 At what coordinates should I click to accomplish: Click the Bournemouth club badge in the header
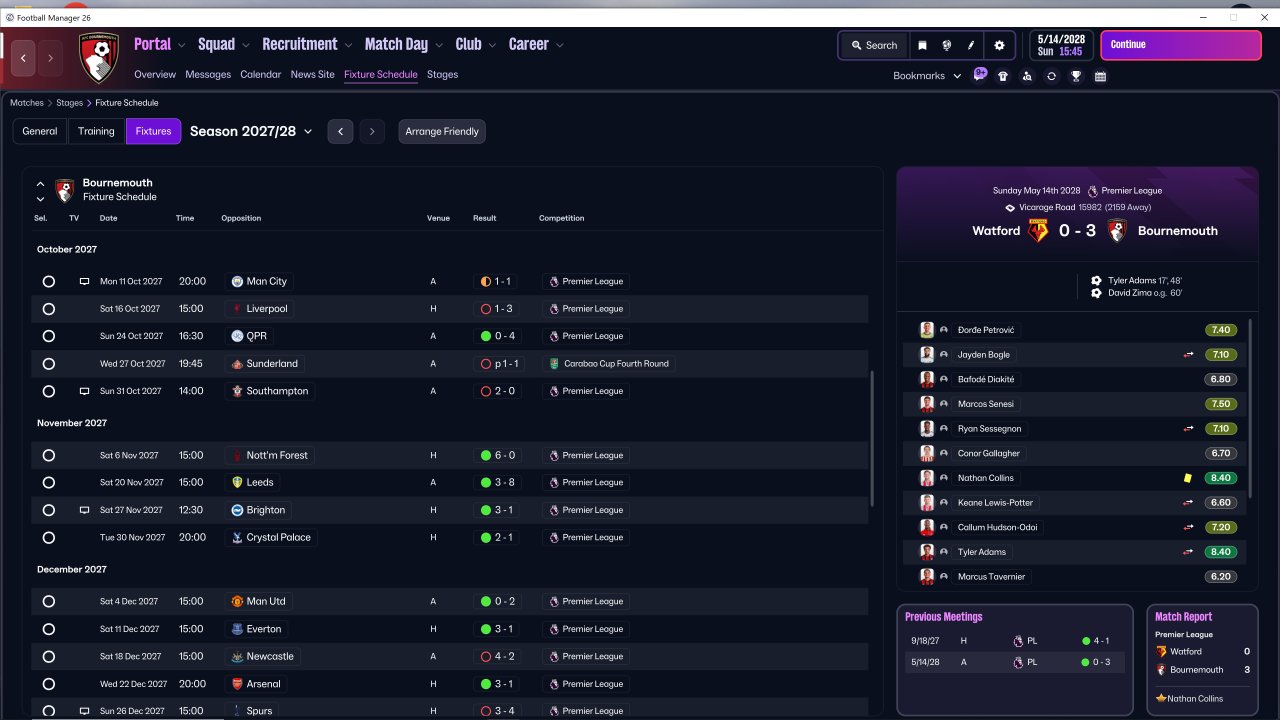coord(99,58)
